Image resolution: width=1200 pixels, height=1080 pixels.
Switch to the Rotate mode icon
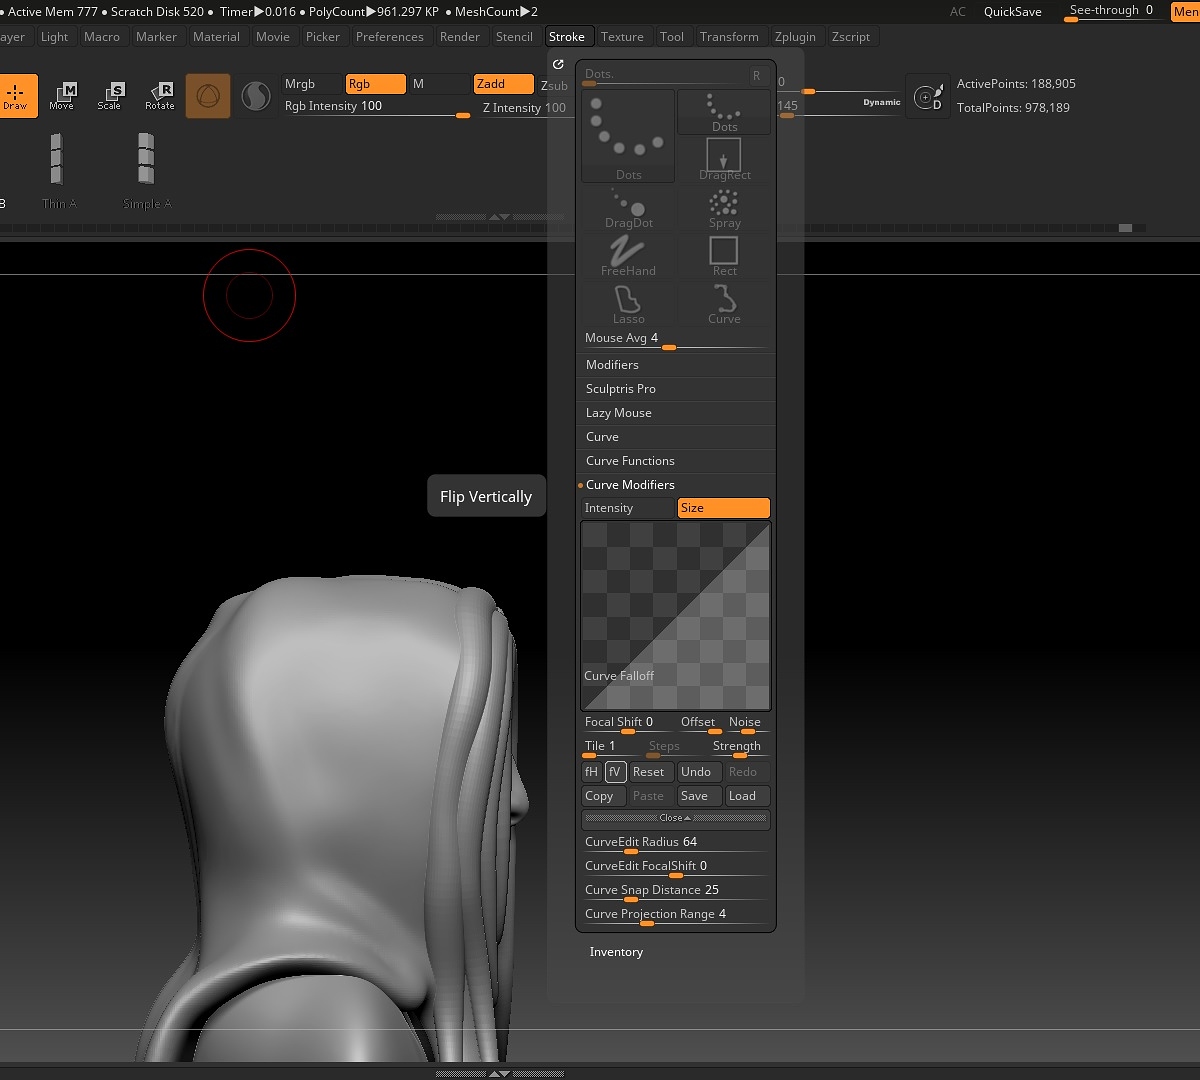coord(160,96)
